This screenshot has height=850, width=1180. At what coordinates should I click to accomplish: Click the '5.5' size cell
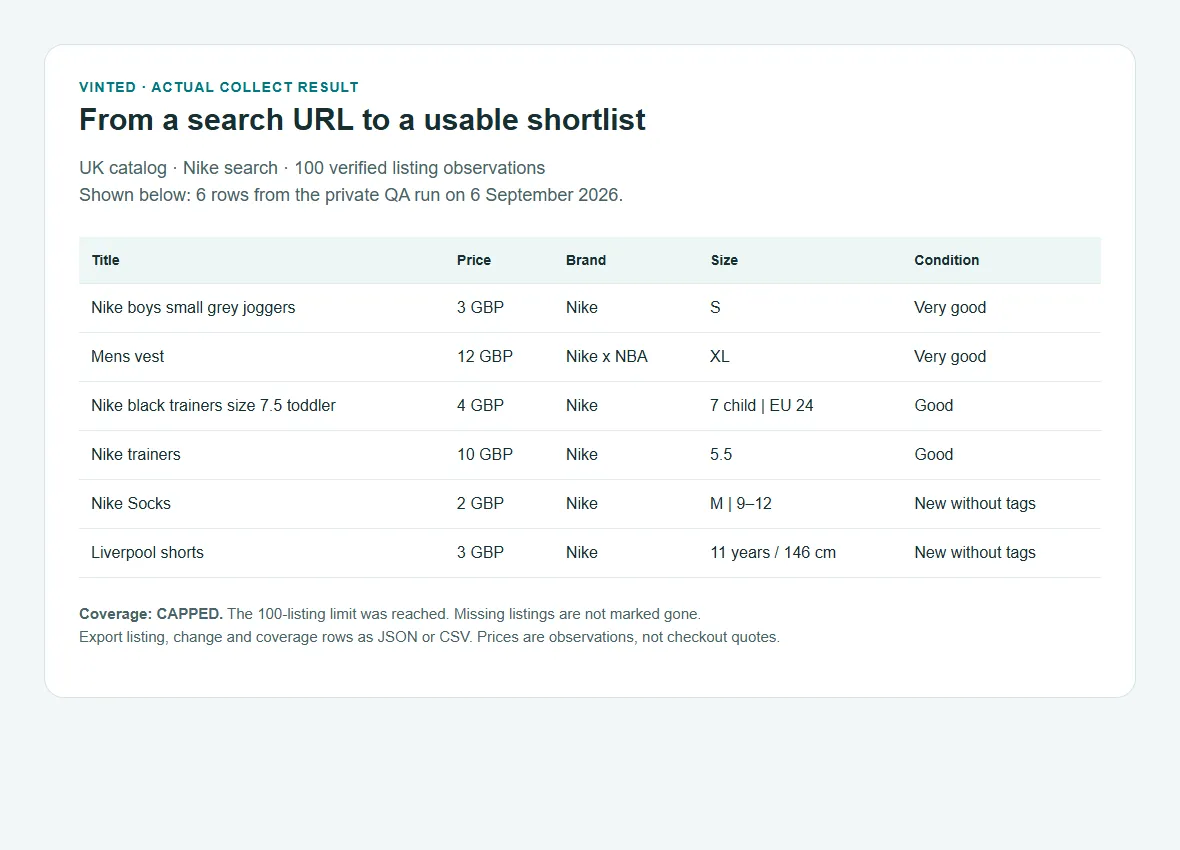(x=721, y=455)
